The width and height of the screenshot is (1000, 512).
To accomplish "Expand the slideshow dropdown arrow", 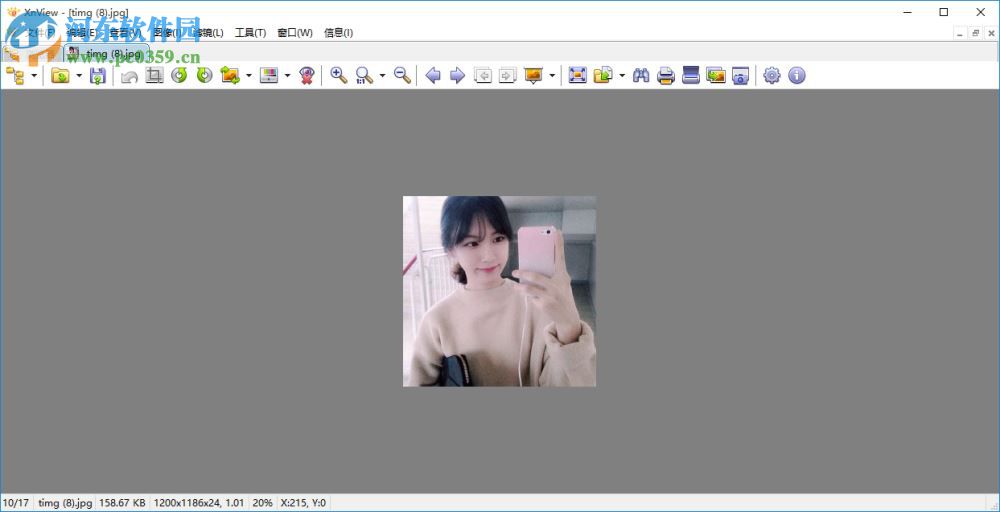I will [552, 76].
